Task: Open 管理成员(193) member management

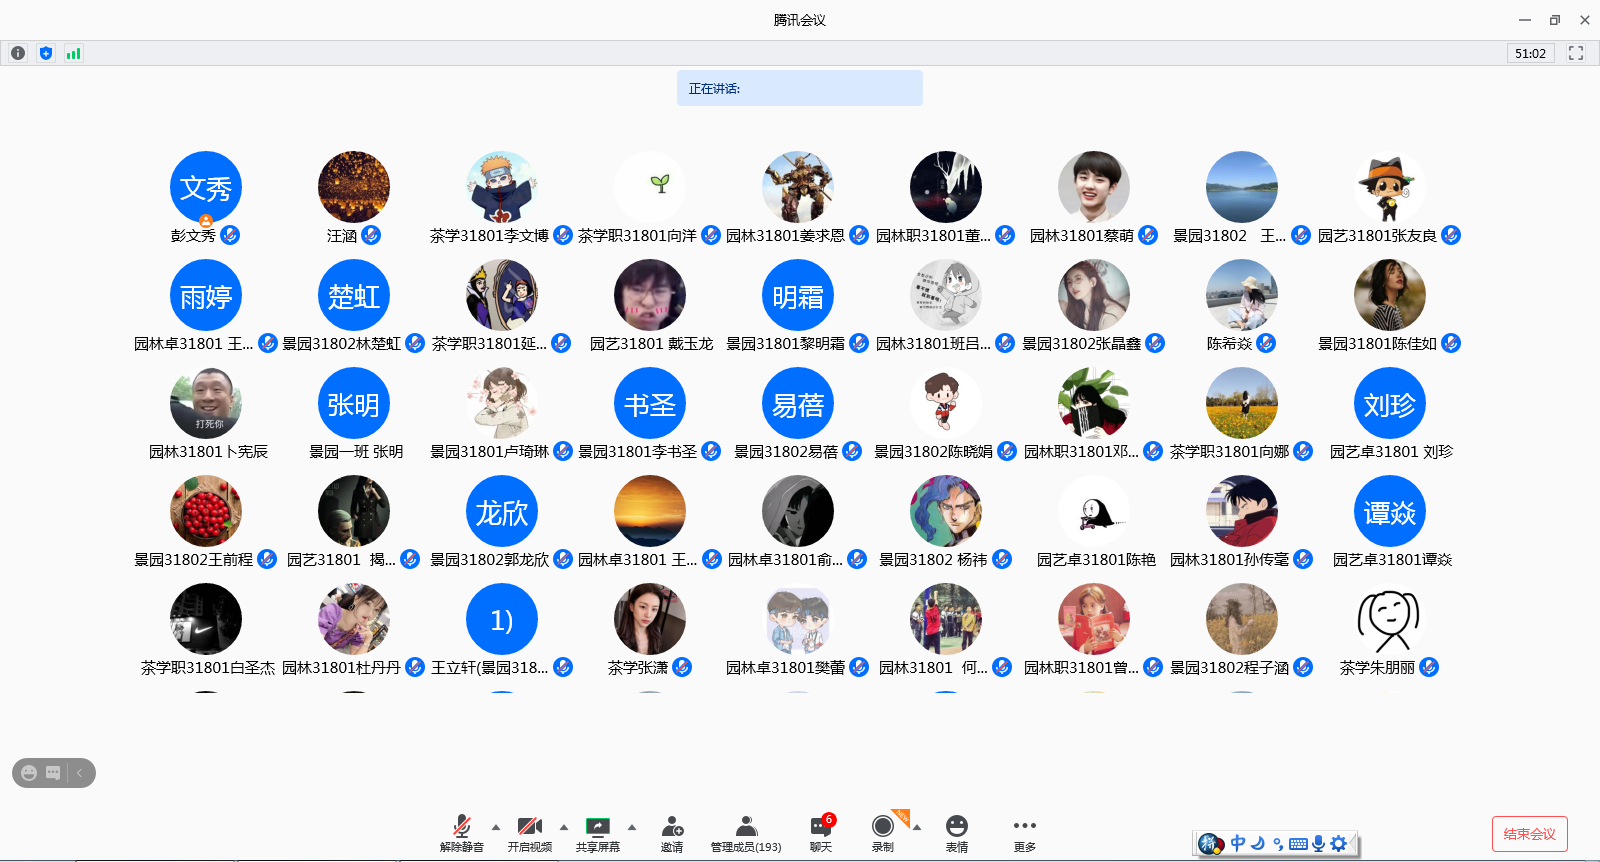Action: coord(746,832)
